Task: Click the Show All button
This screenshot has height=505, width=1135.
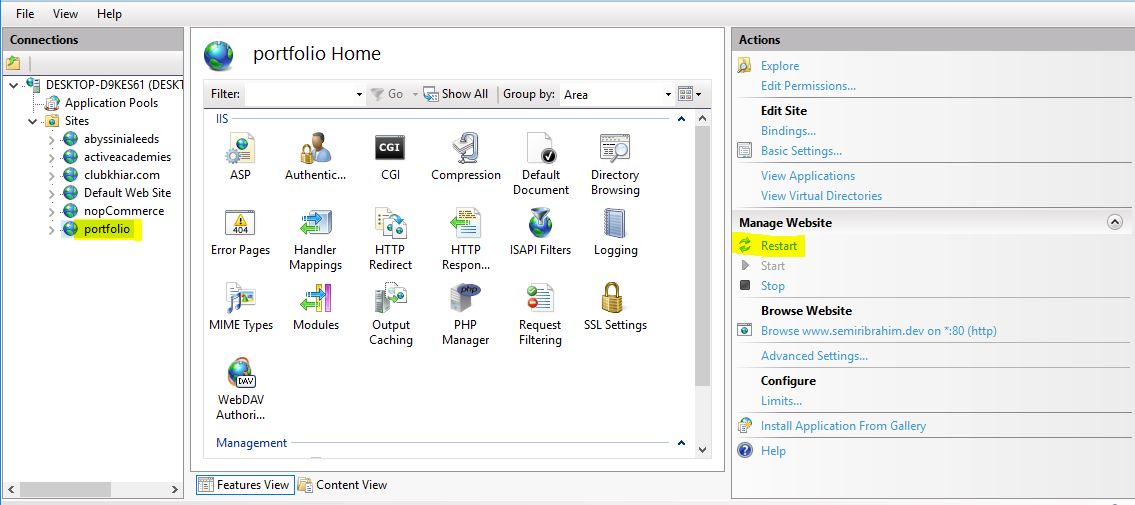Action: click(x=456, y=94)
